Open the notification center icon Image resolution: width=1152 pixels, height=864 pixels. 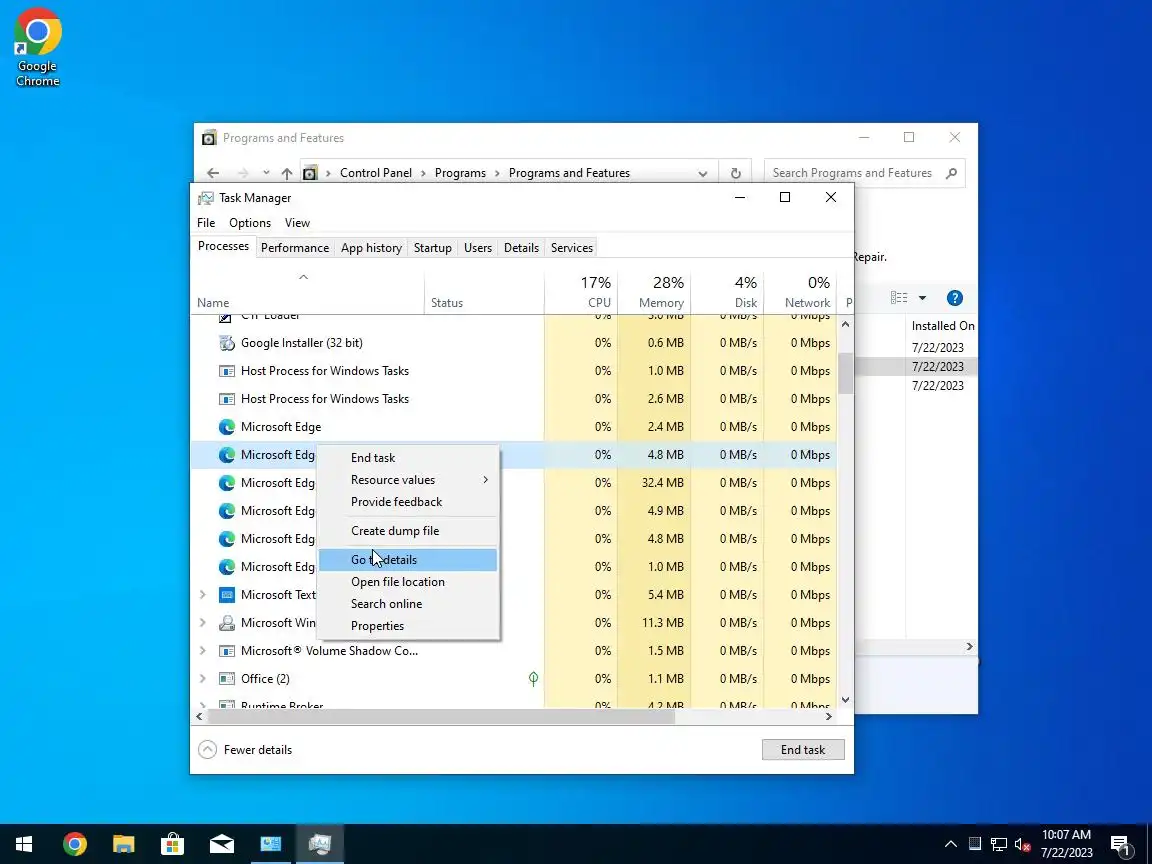(1120, 845)
